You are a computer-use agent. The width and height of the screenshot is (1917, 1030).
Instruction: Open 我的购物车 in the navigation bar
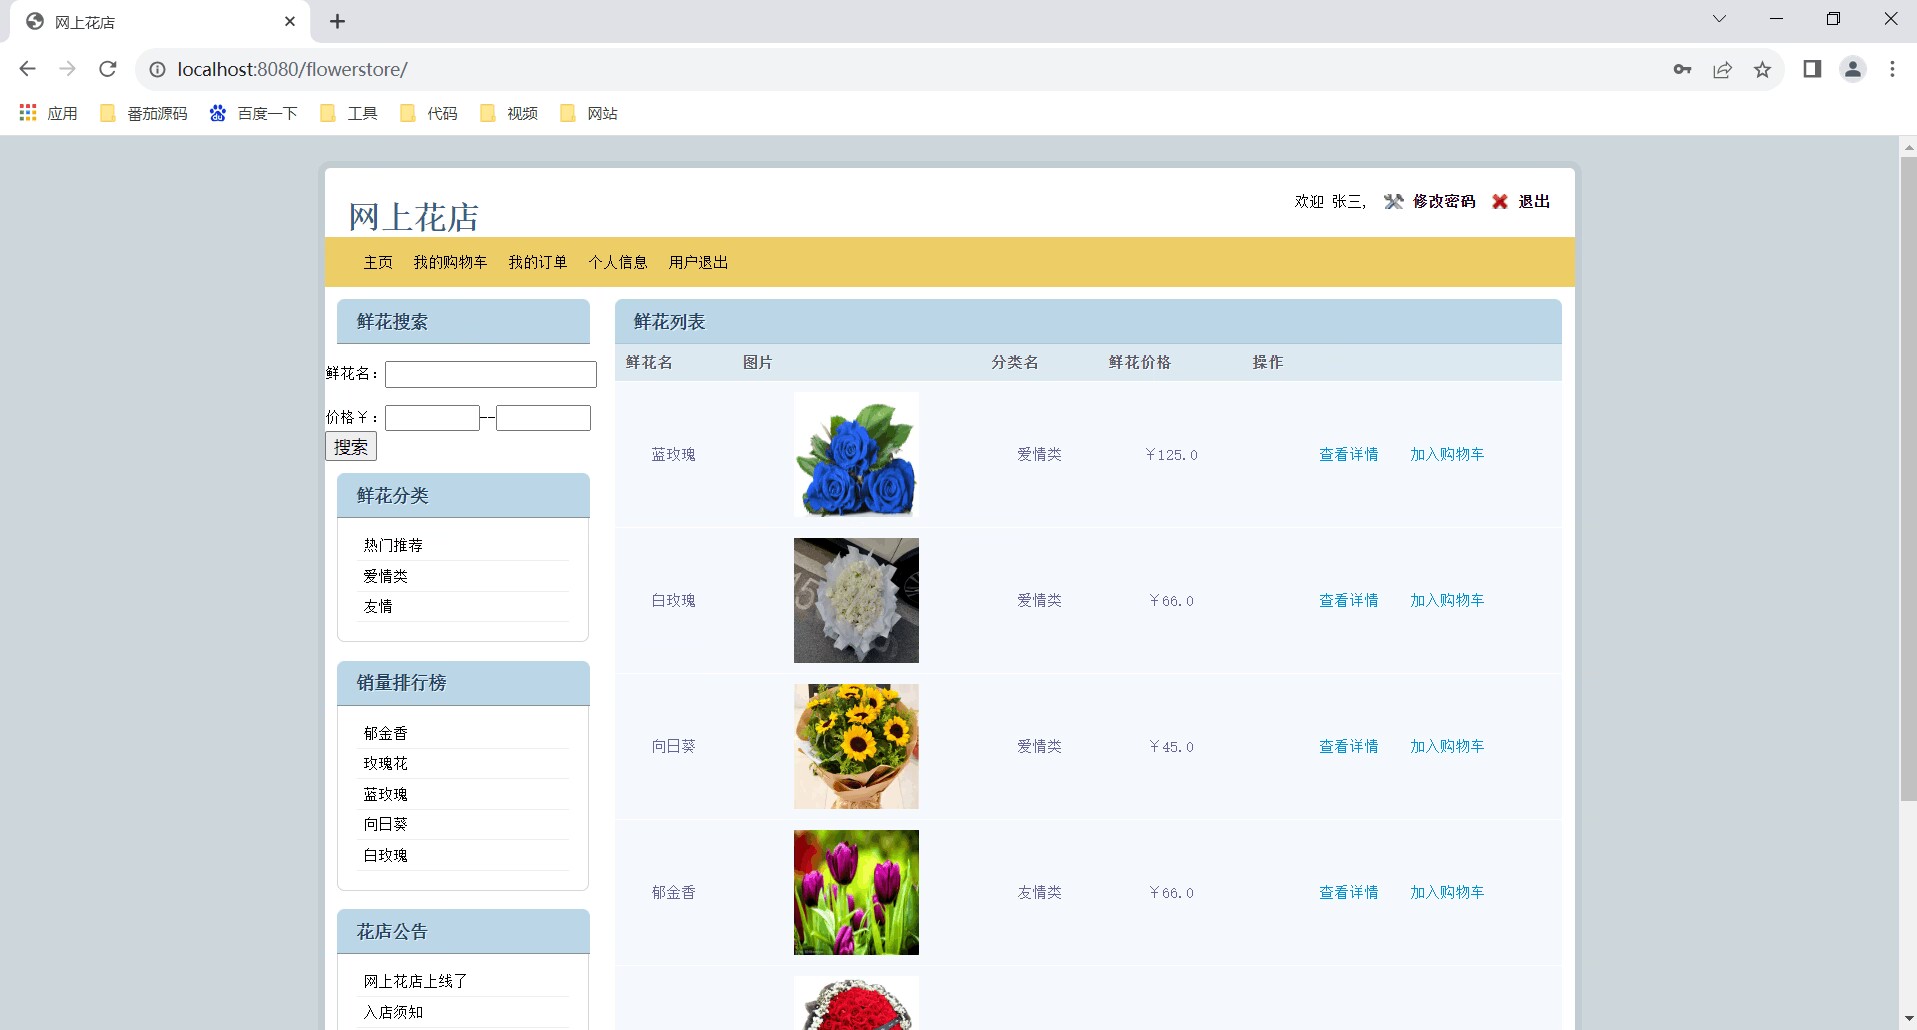point(450,262)
